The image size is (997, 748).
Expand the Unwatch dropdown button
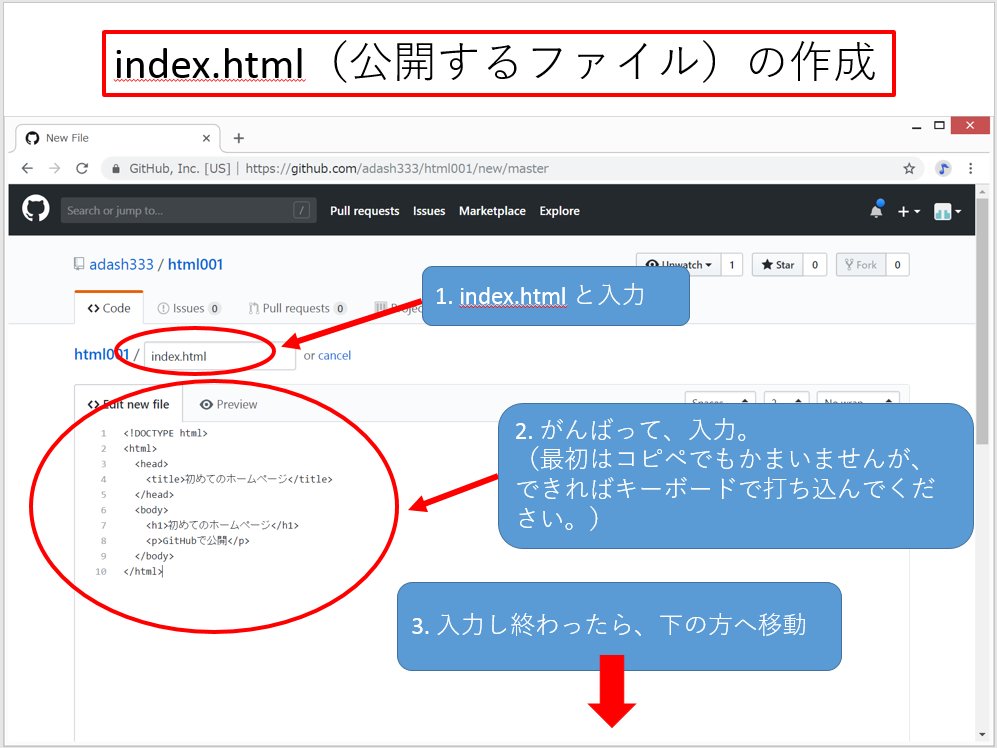pyautogui.click(x=680, y=264)
